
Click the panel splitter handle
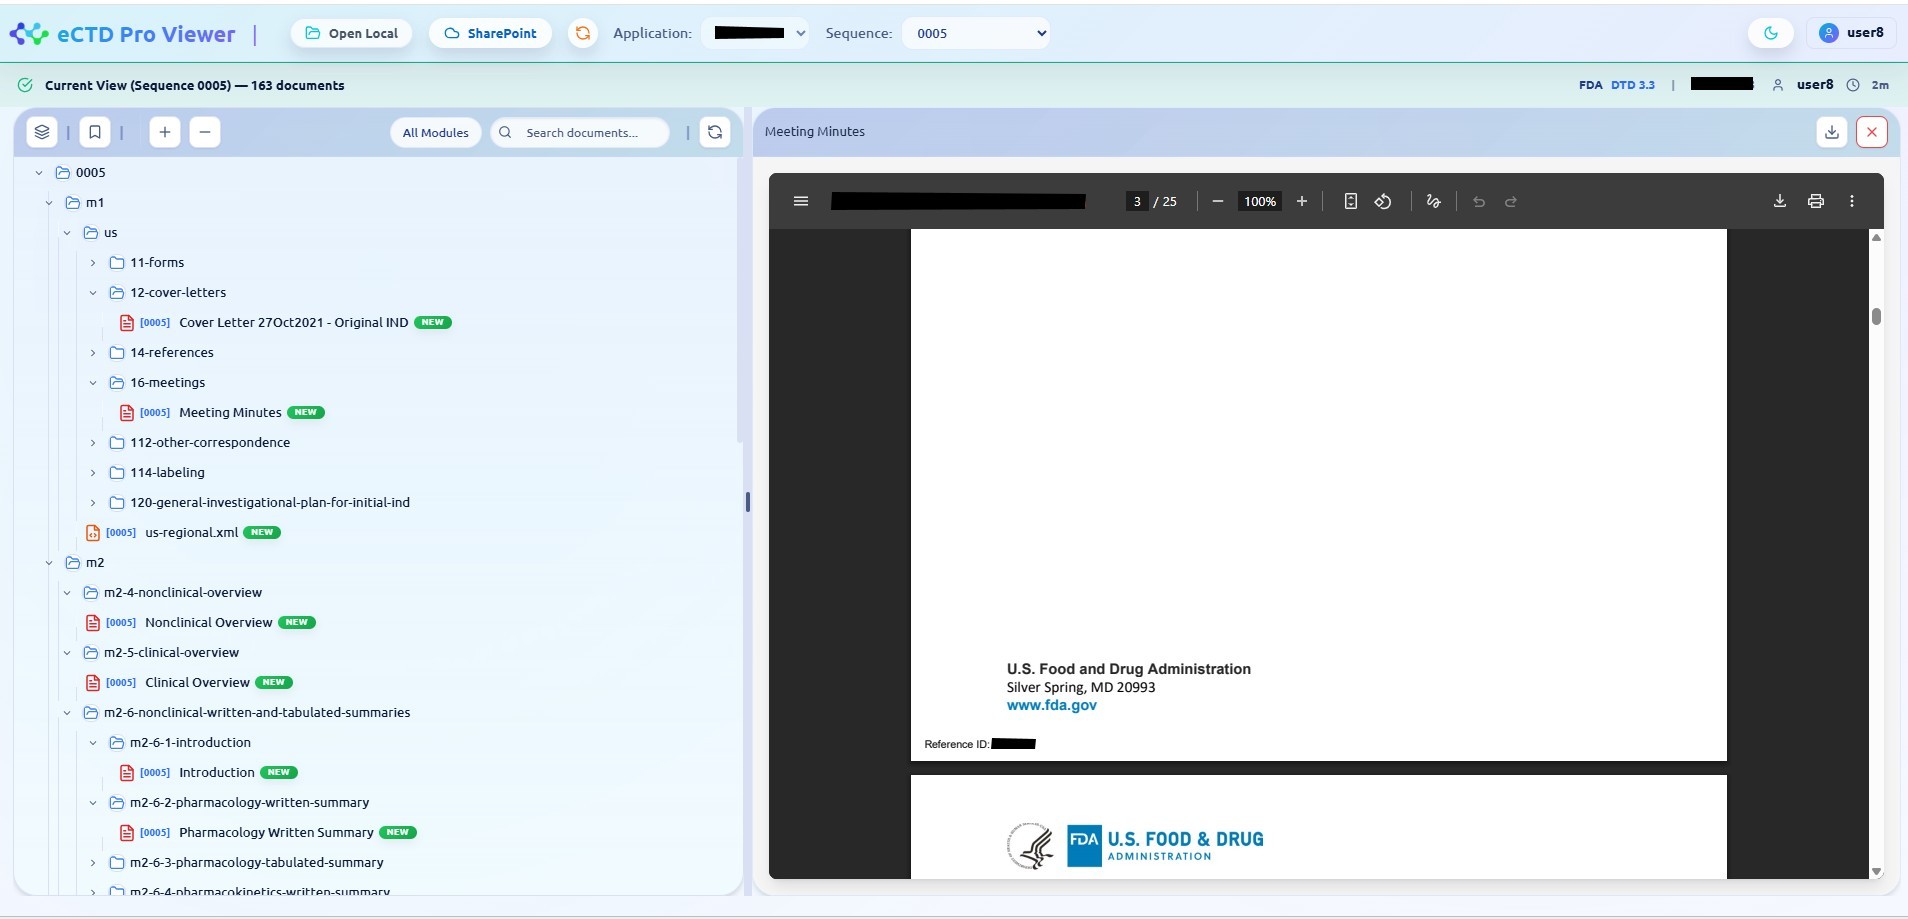tap(748, 501)
